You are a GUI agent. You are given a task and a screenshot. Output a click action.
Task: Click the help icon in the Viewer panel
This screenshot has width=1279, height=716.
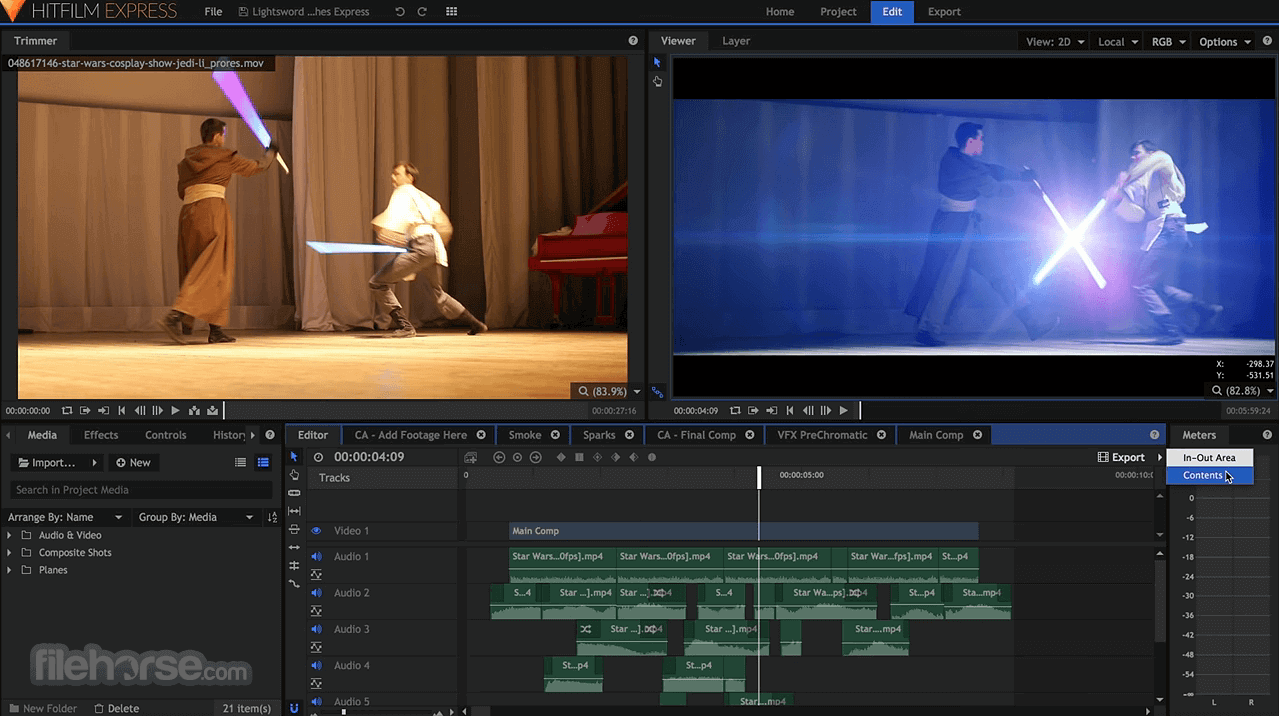pos(1266,41)
